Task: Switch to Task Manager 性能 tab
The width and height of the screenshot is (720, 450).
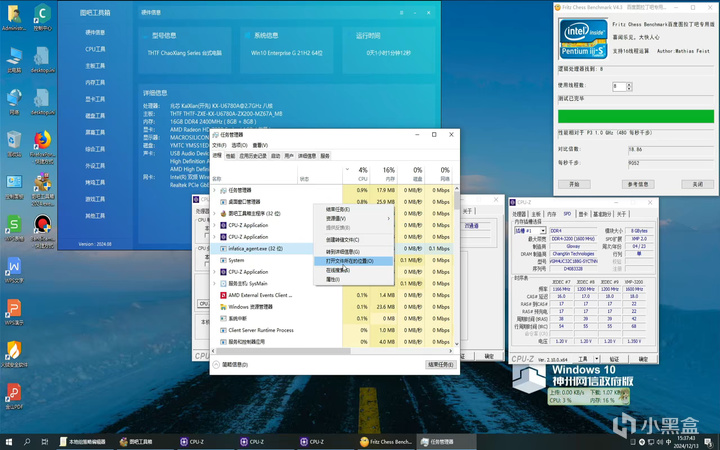Action: pyautogui.click(x=230, y=156)
